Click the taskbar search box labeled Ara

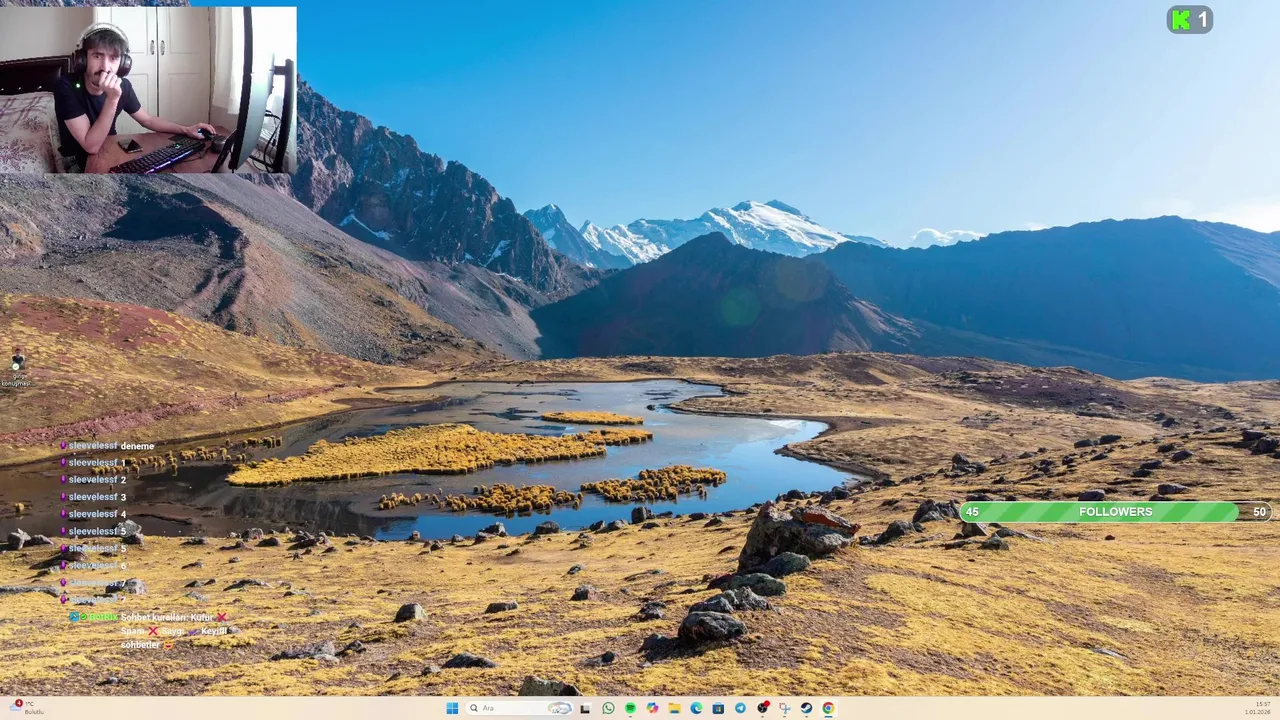[519, 708]
